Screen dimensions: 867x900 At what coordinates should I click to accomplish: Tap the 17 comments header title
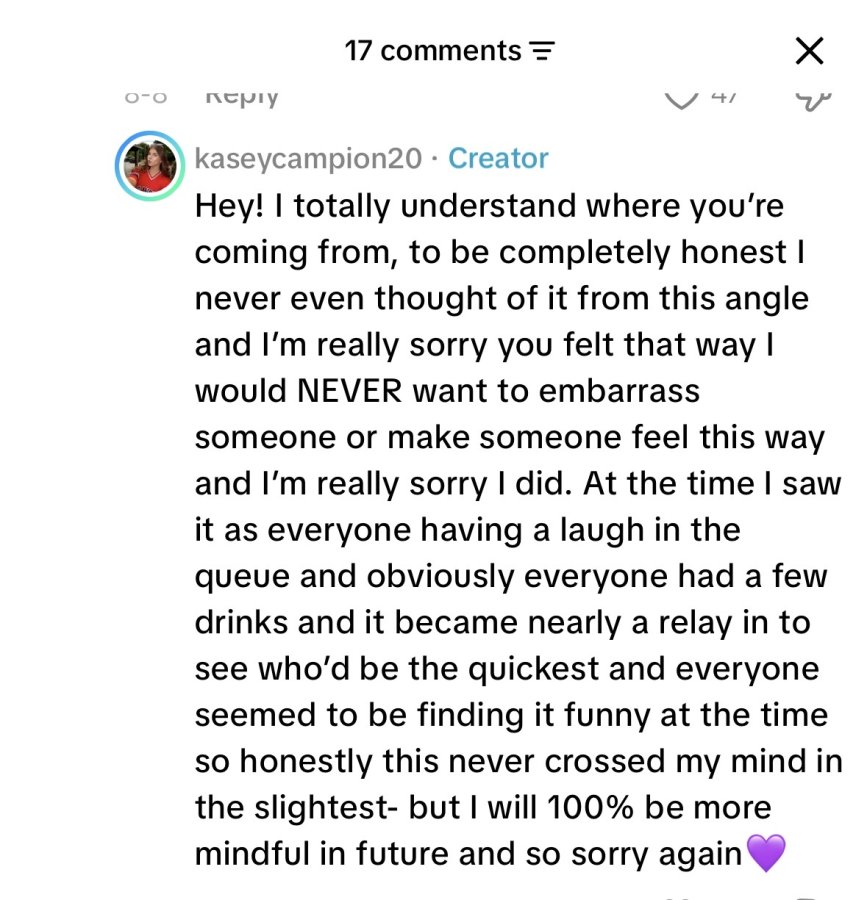tap(433, 51)
